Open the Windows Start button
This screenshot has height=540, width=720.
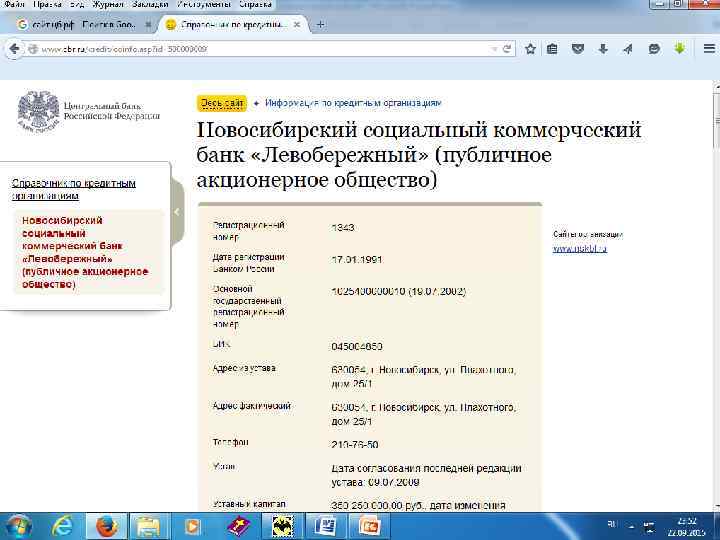point(18,526)
